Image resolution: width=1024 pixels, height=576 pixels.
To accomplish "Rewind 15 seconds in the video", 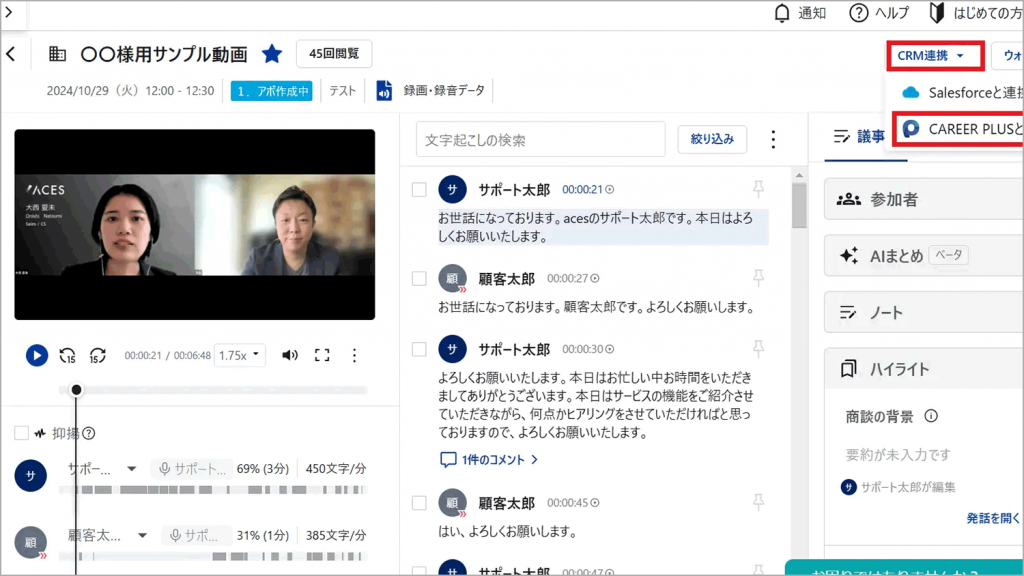I will (68, 355).
